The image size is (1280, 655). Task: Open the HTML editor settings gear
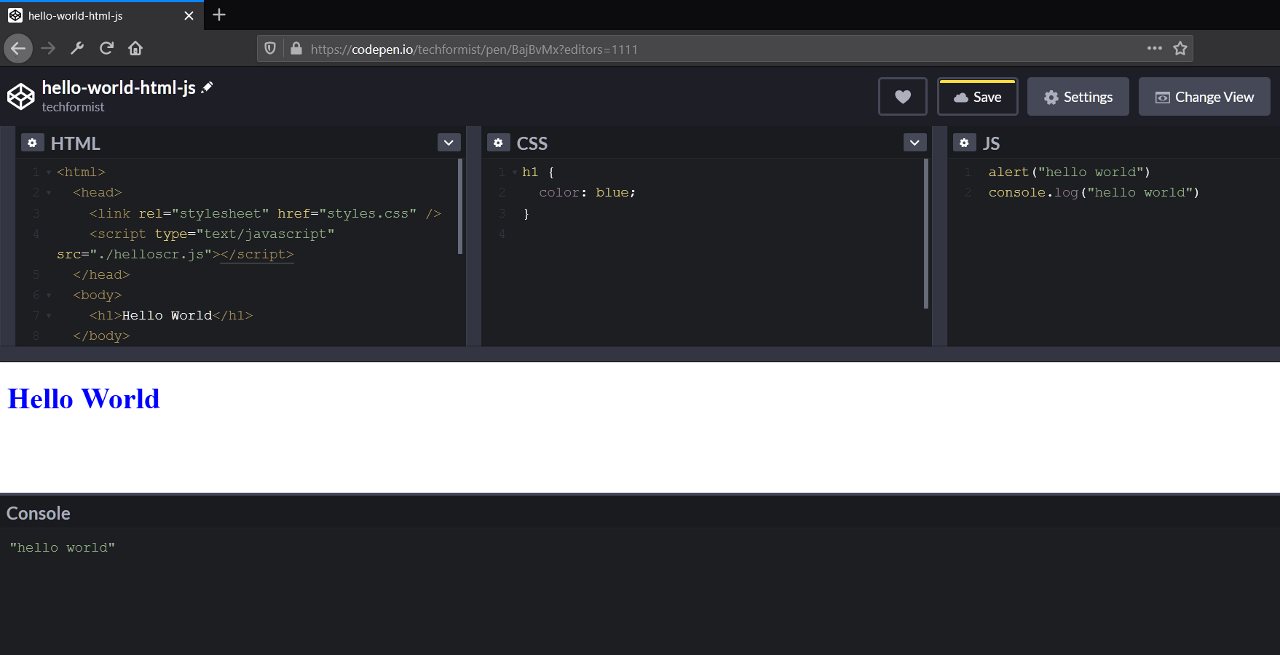click(32, 143)
